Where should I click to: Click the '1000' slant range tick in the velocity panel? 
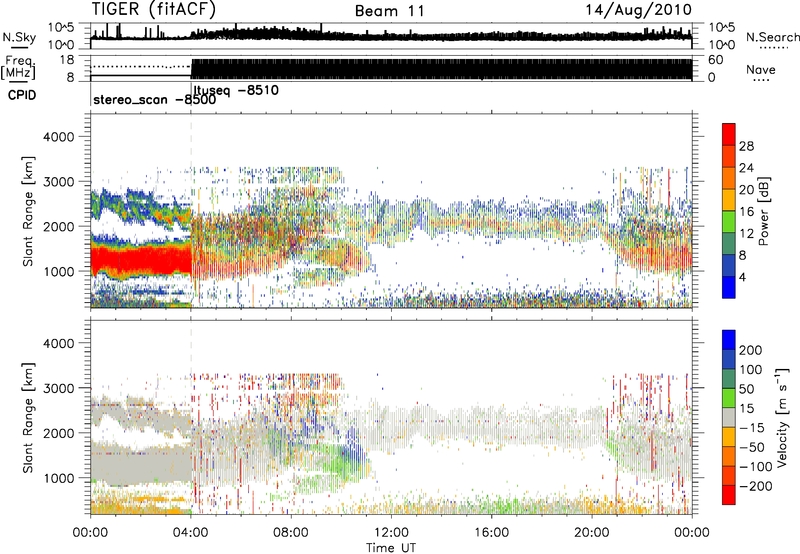coord(58,478)
